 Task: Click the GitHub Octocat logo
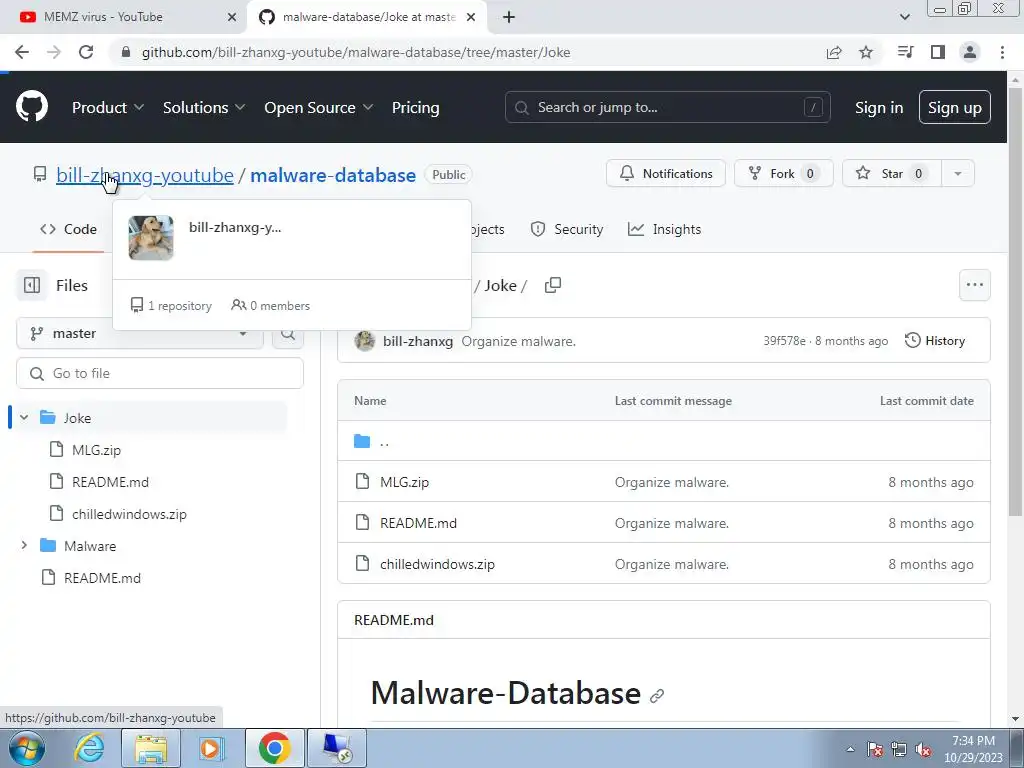coord(31,107)
